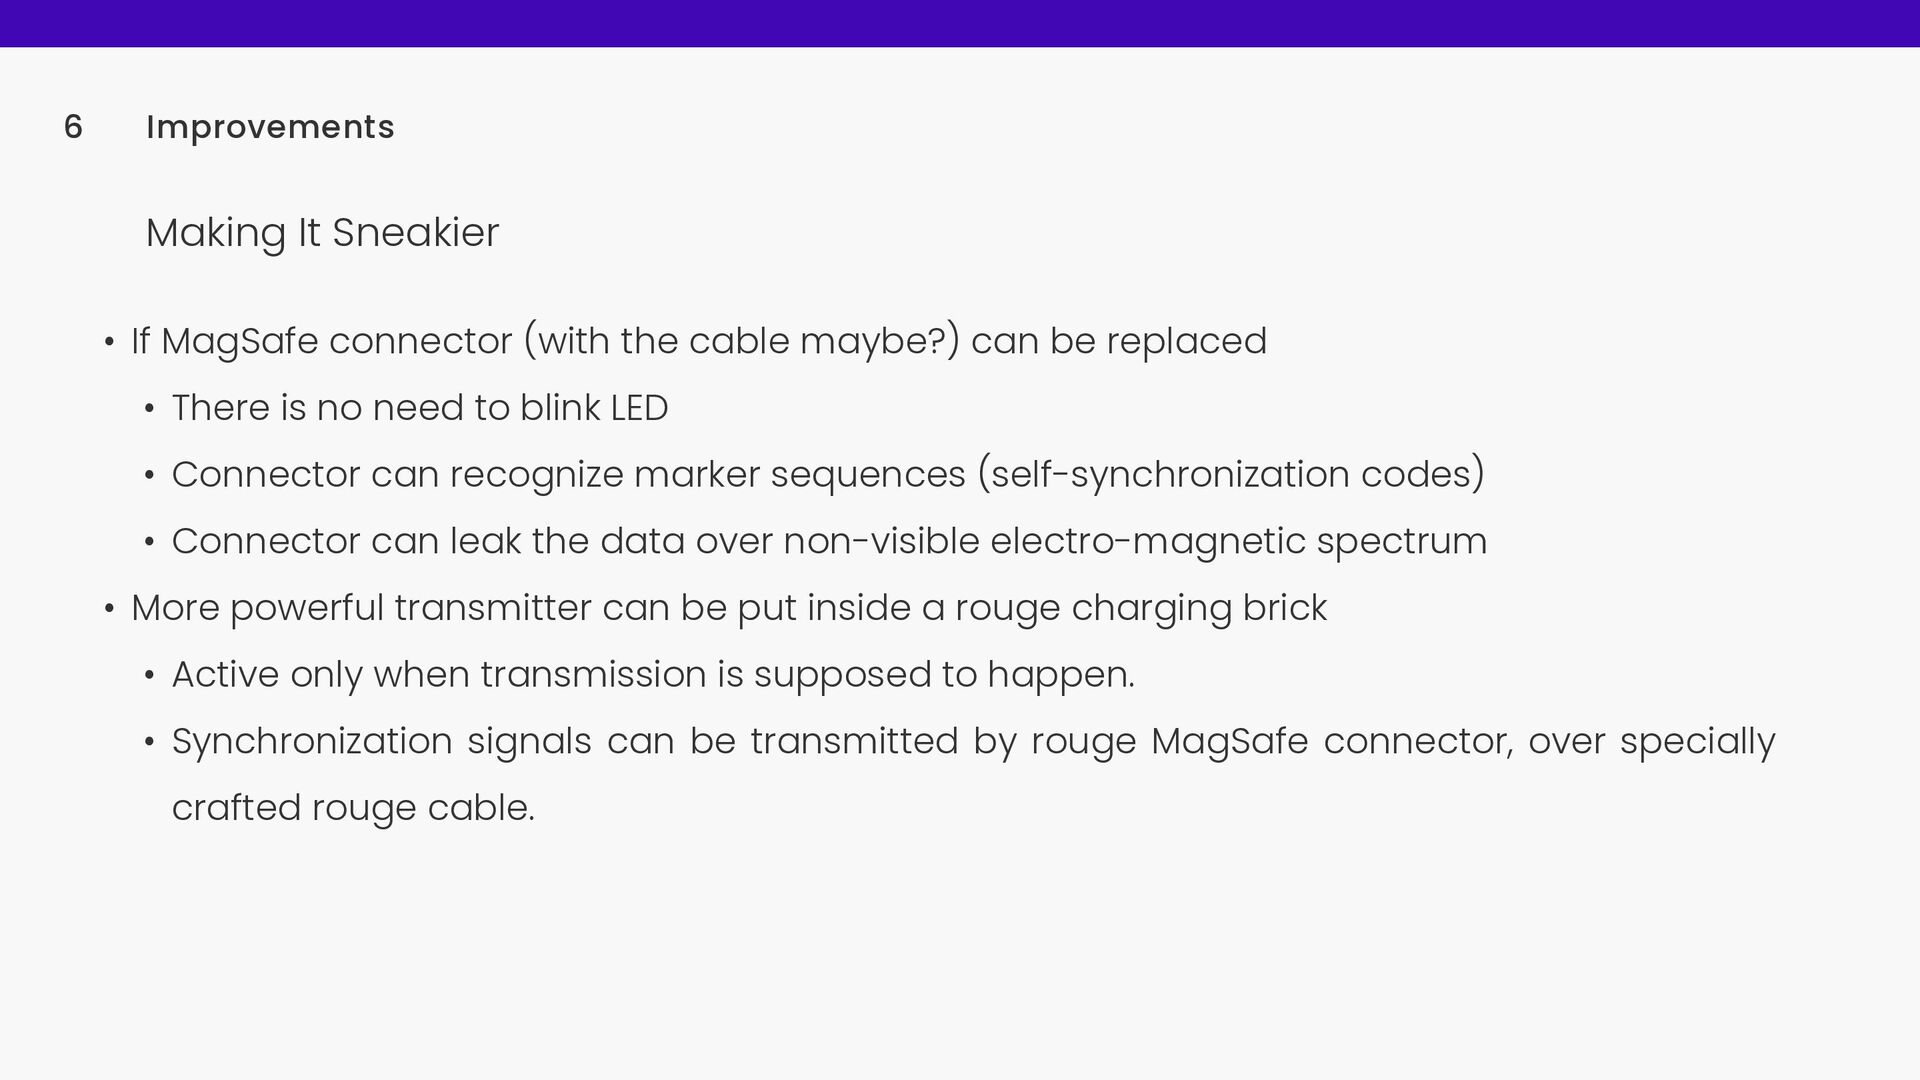This screenshot has width=1920, height=1080.
Task: Click the word Sneakier in the title
Action: point(416,233)
